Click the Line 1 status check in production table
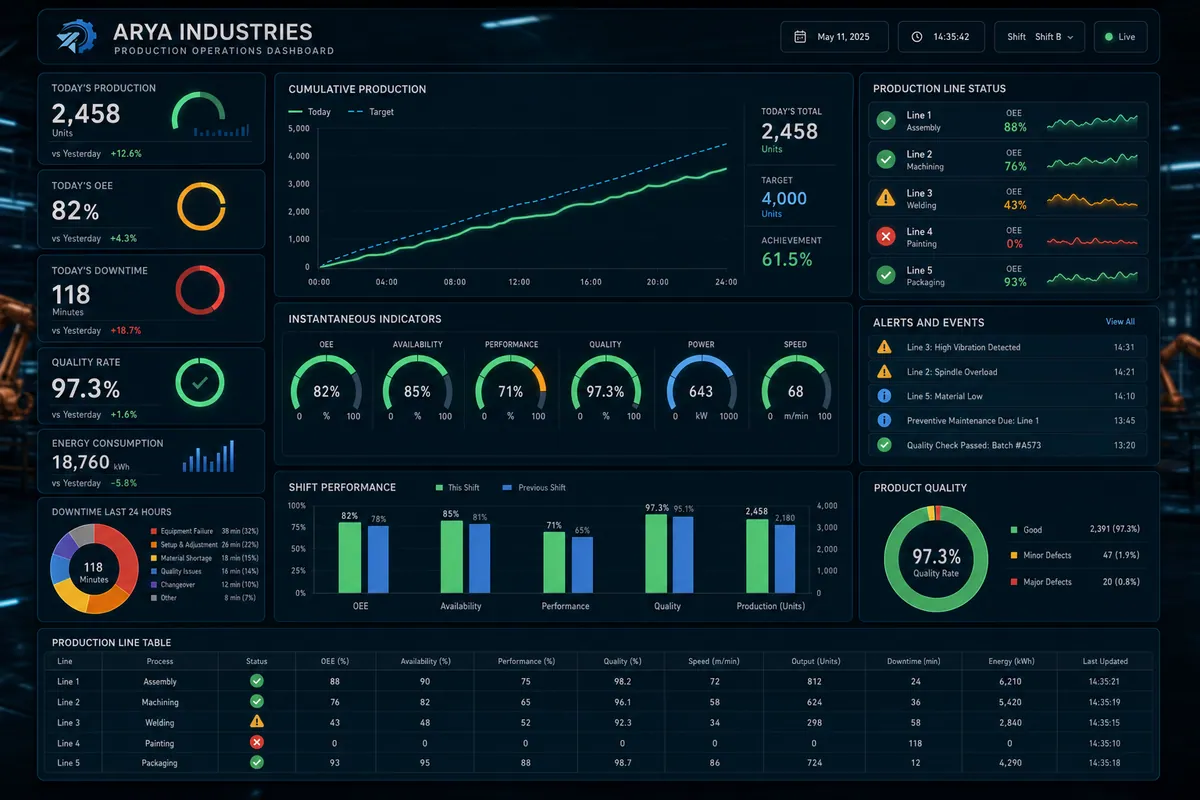Viewport: 1200px width, 800px height. 257,681
